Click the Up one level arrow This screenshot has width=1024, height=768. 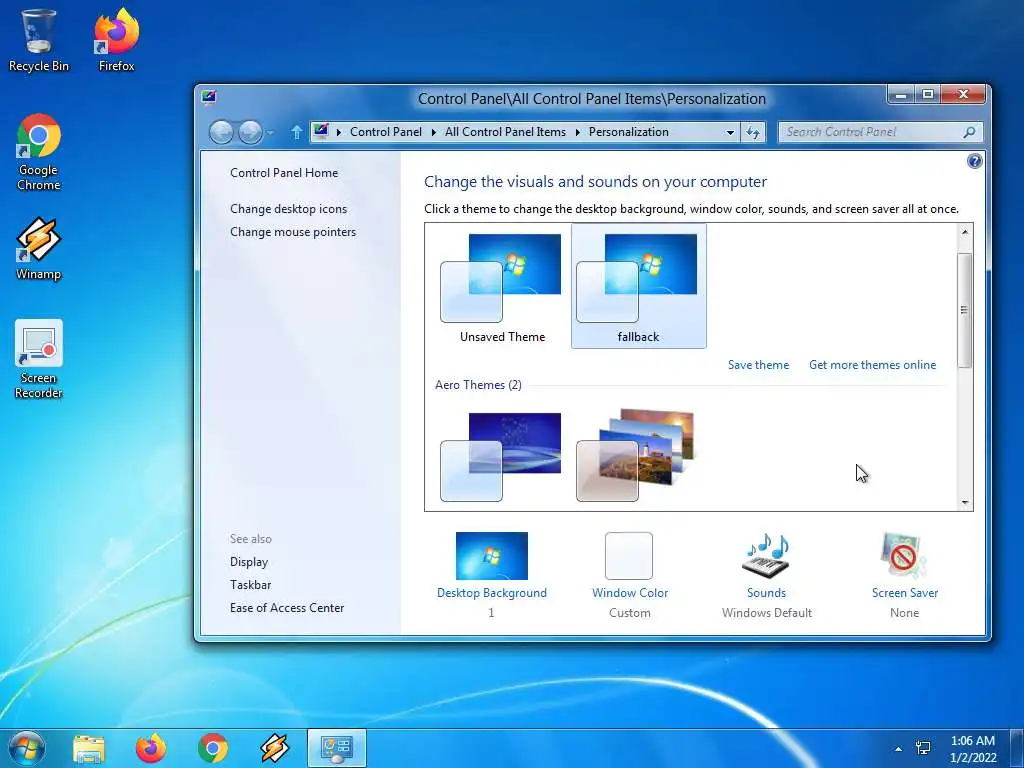[x=296, y=133]
